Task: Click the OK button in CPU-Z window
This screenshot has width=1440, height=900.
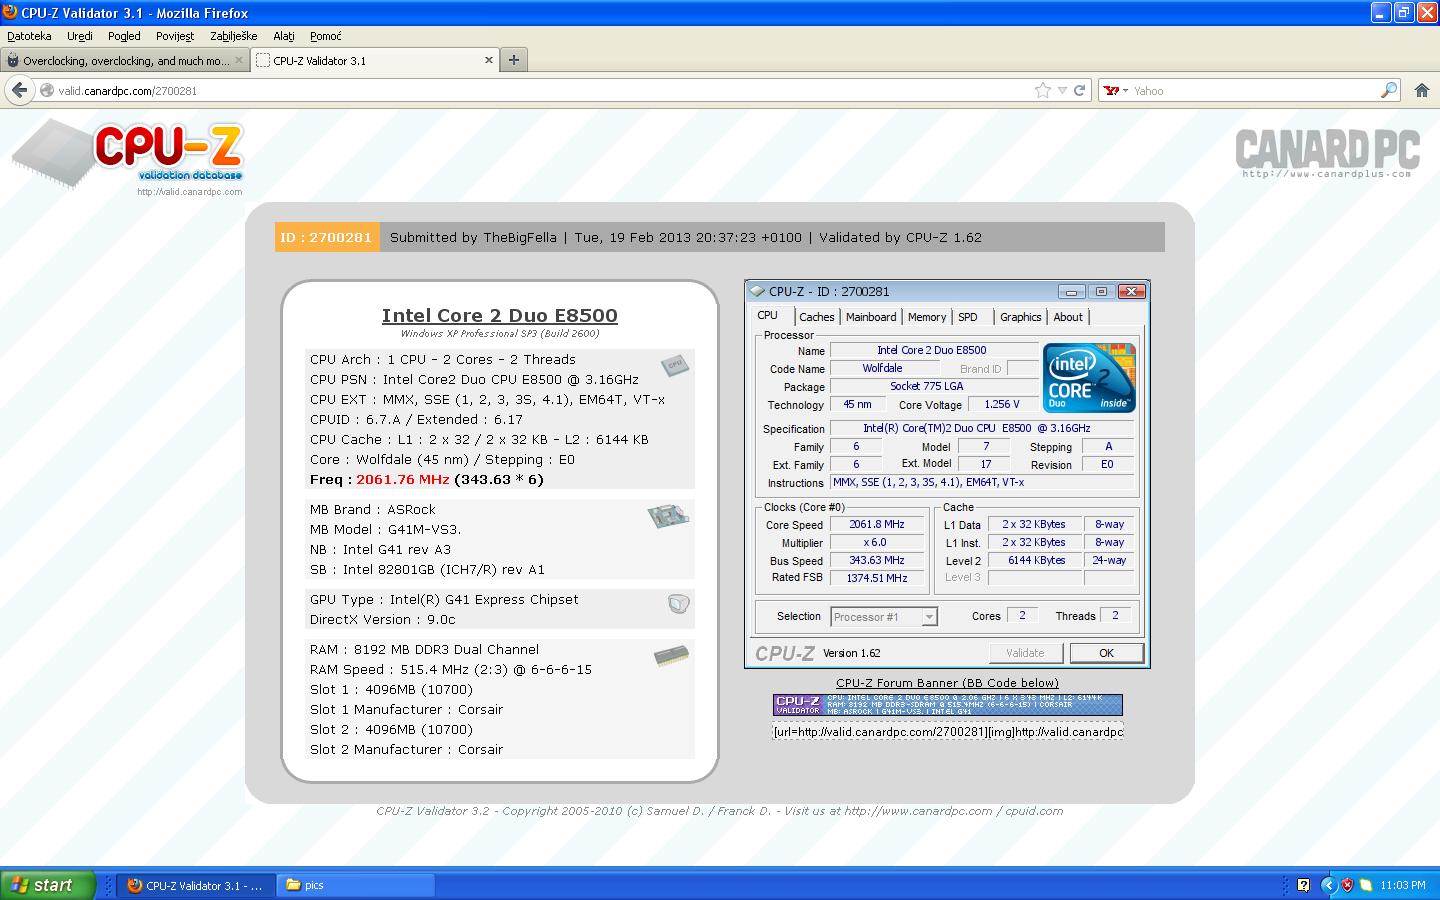Action: 1106,653
